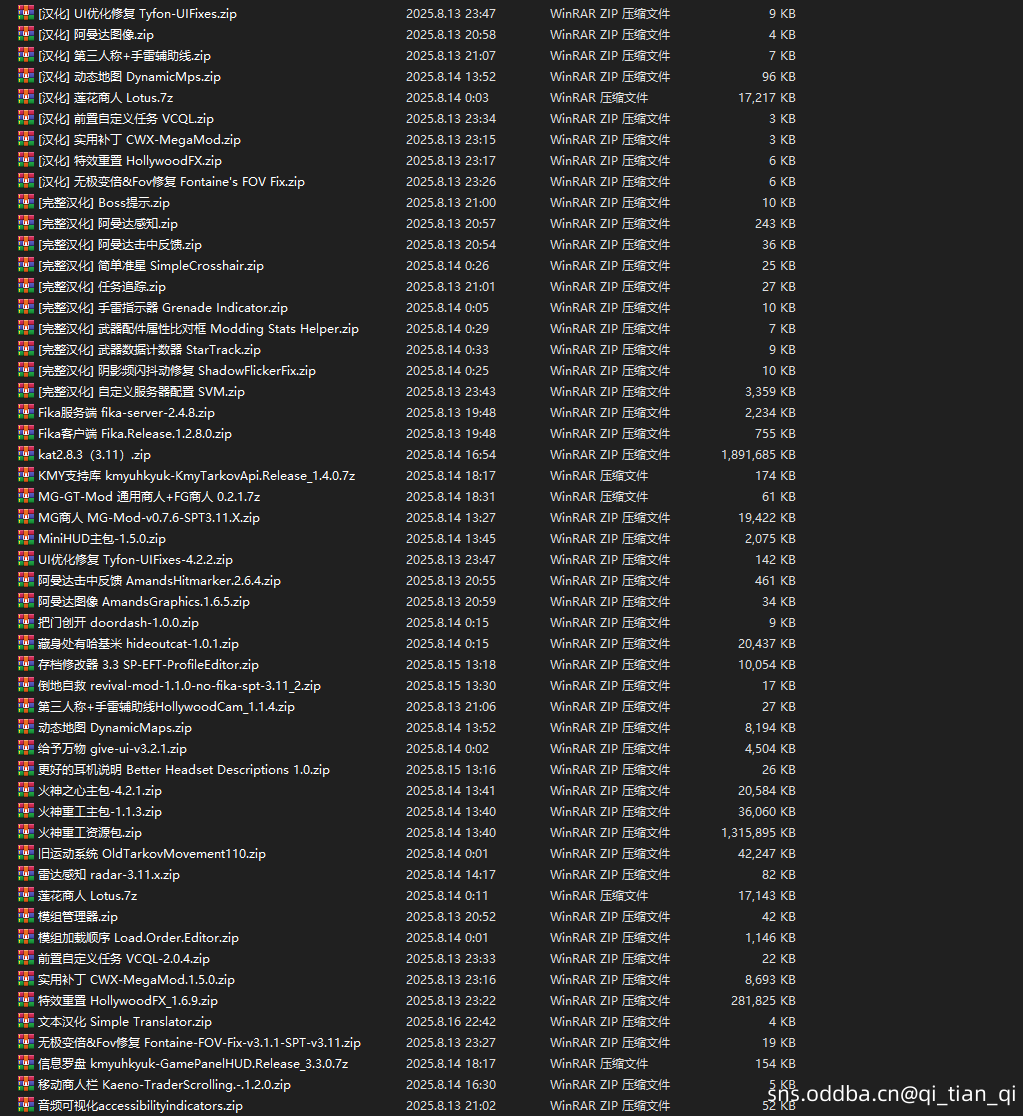Select file [汉化] 阿曼达图像.zip
The height and width of the screenshot is (1116, 1023).
[96, 34]
